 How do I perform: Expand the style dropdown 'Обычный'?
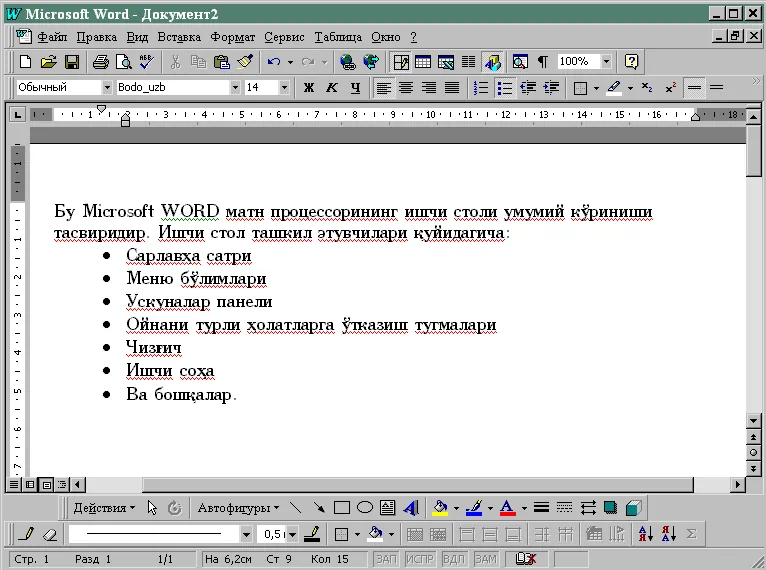click(107, 88)
